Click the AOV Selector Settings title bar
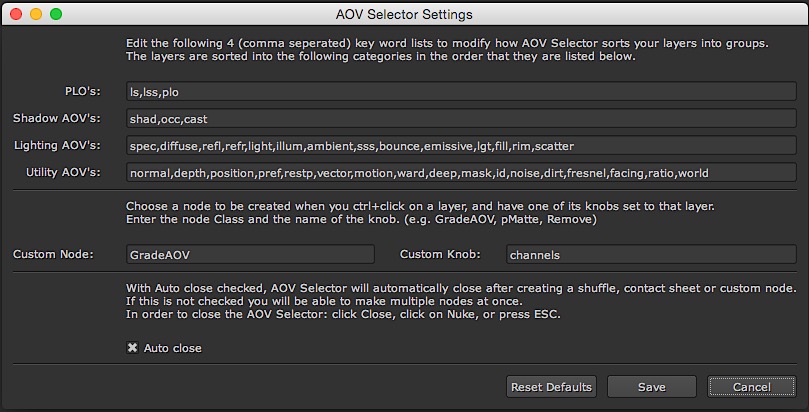This screenshot has width=809, height=412. point(404,15)
